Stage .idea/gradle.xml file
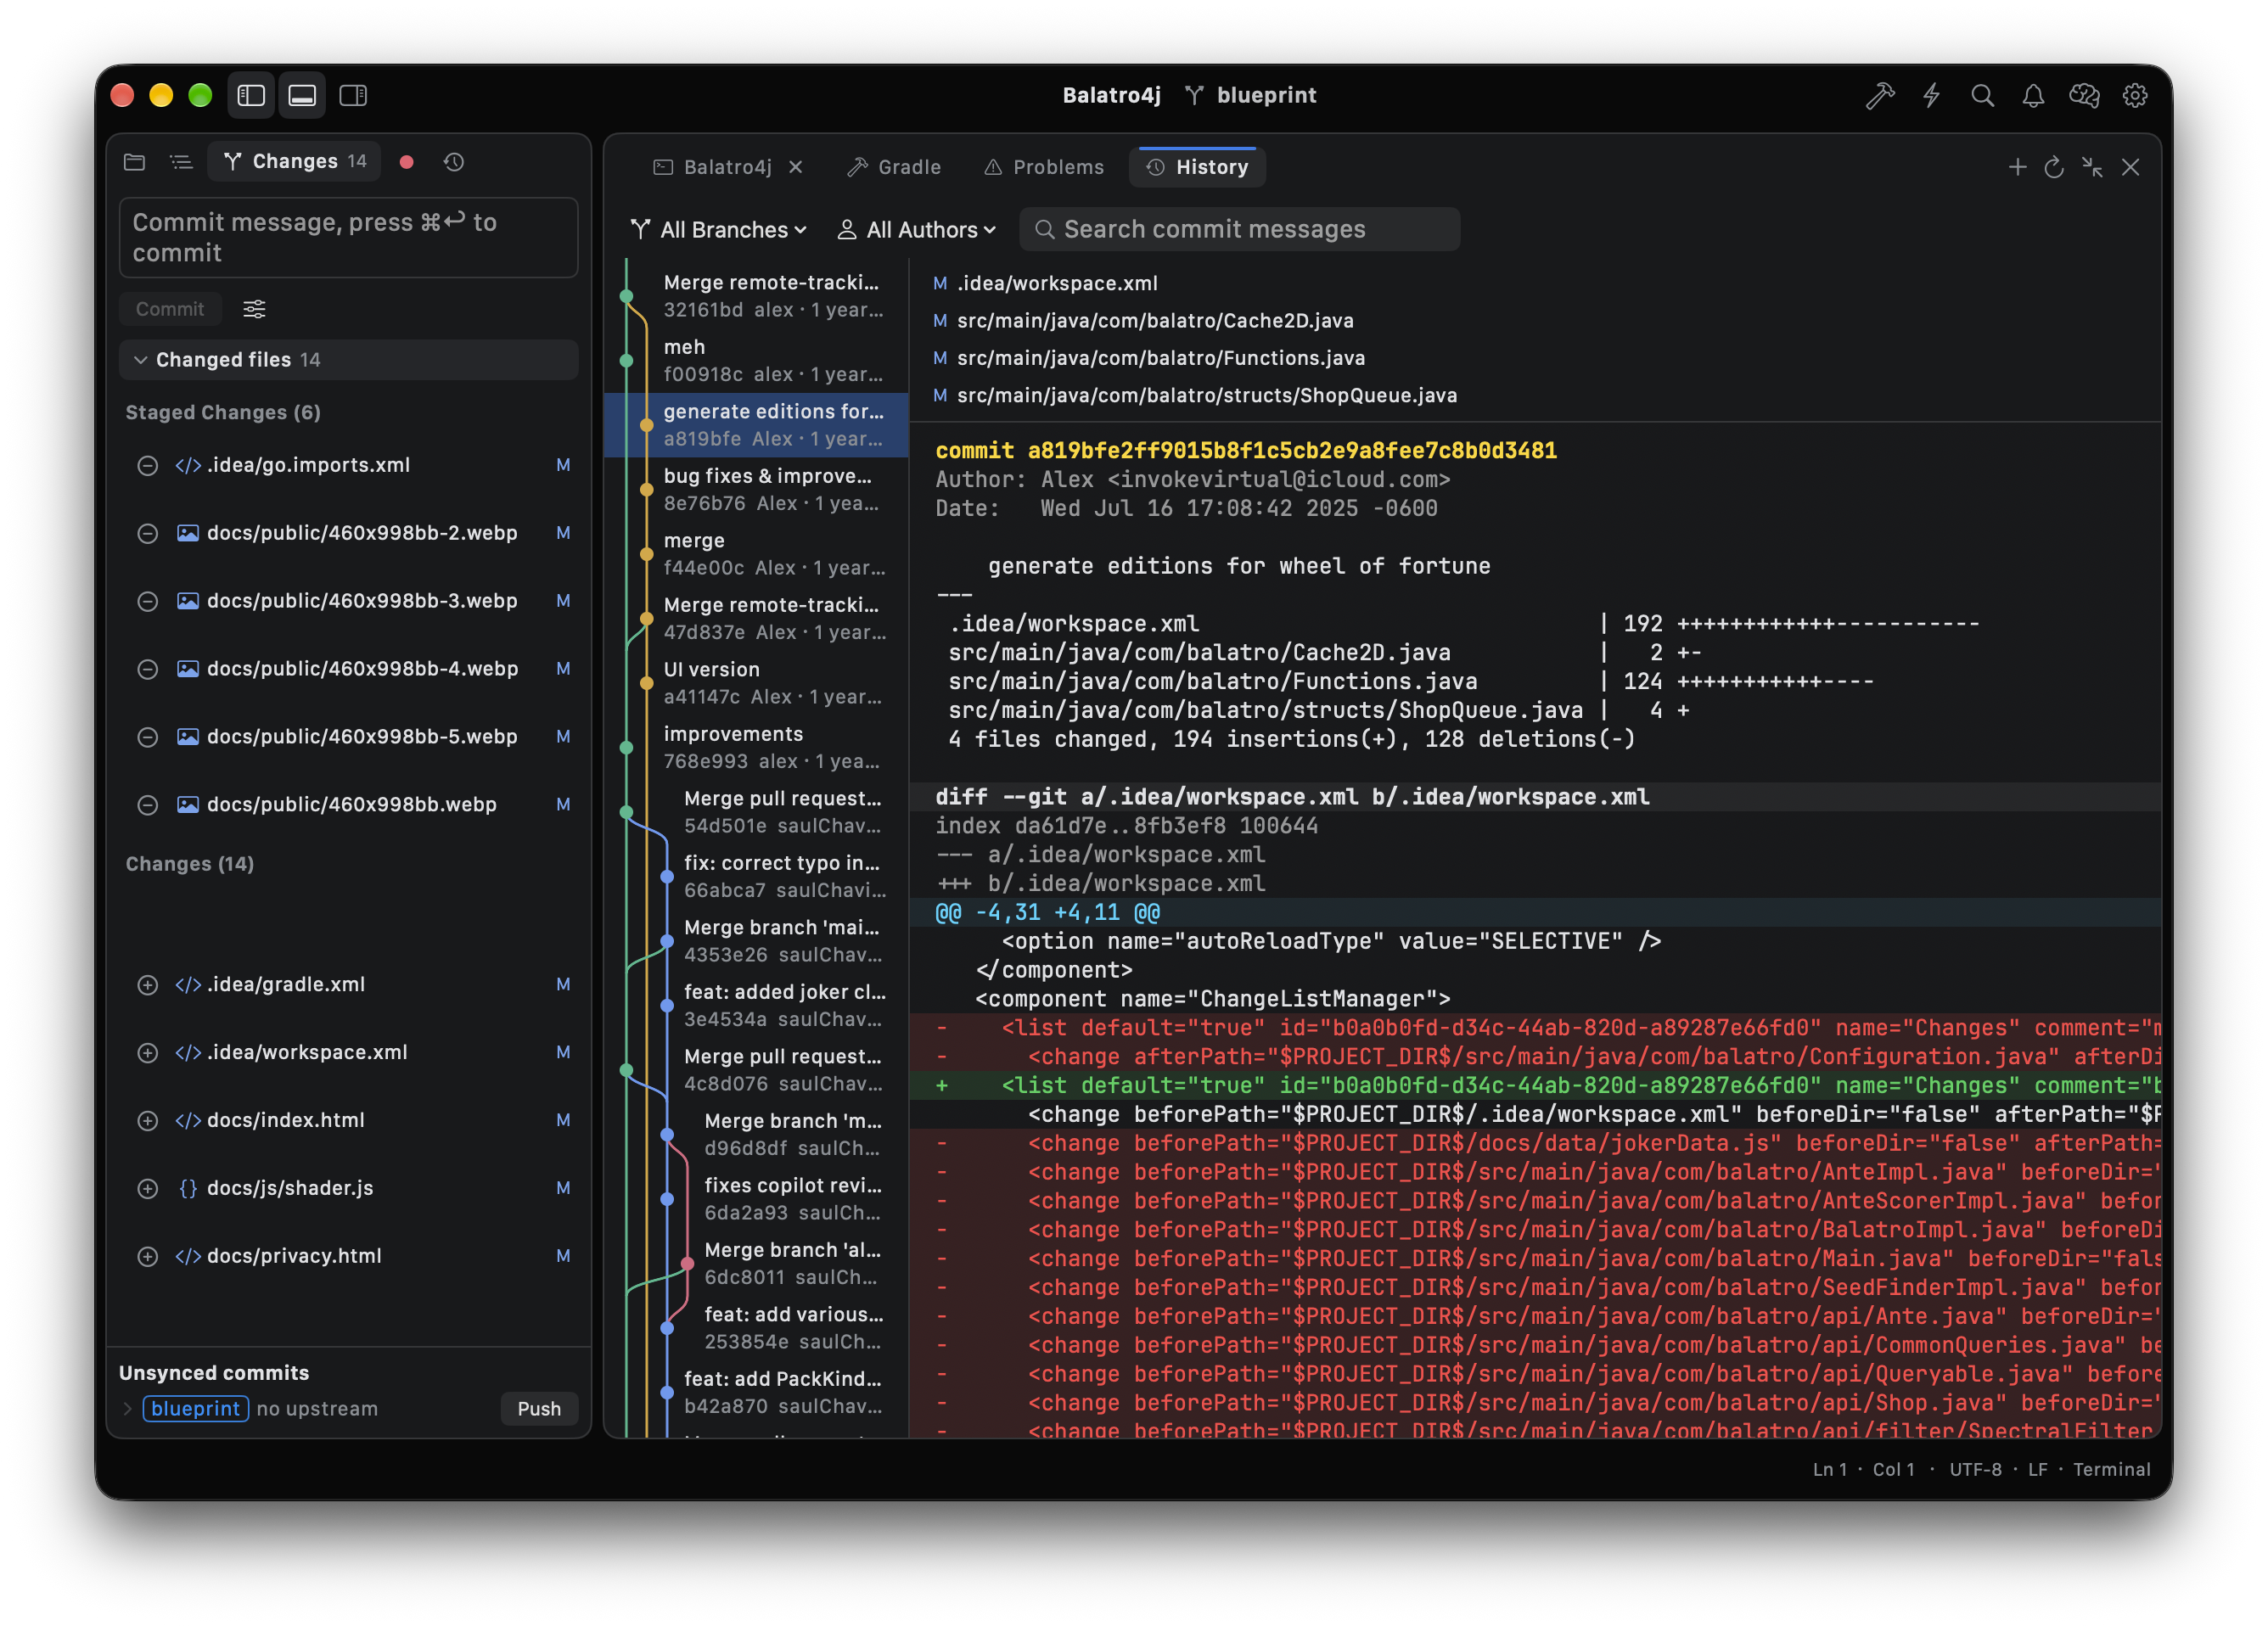 147,985
